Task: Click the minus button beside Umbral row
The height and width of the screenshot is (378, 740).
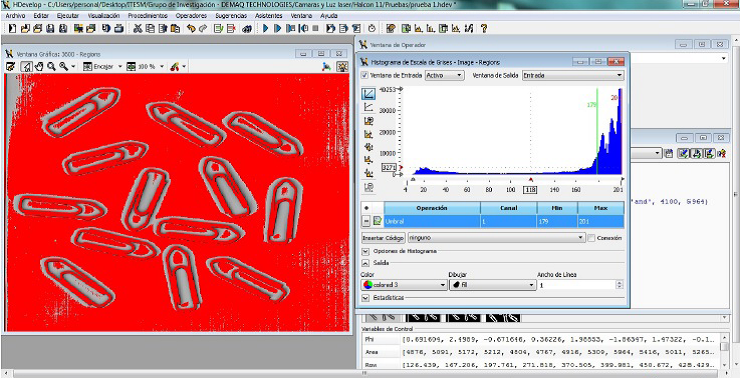Action: pos(366,221)
